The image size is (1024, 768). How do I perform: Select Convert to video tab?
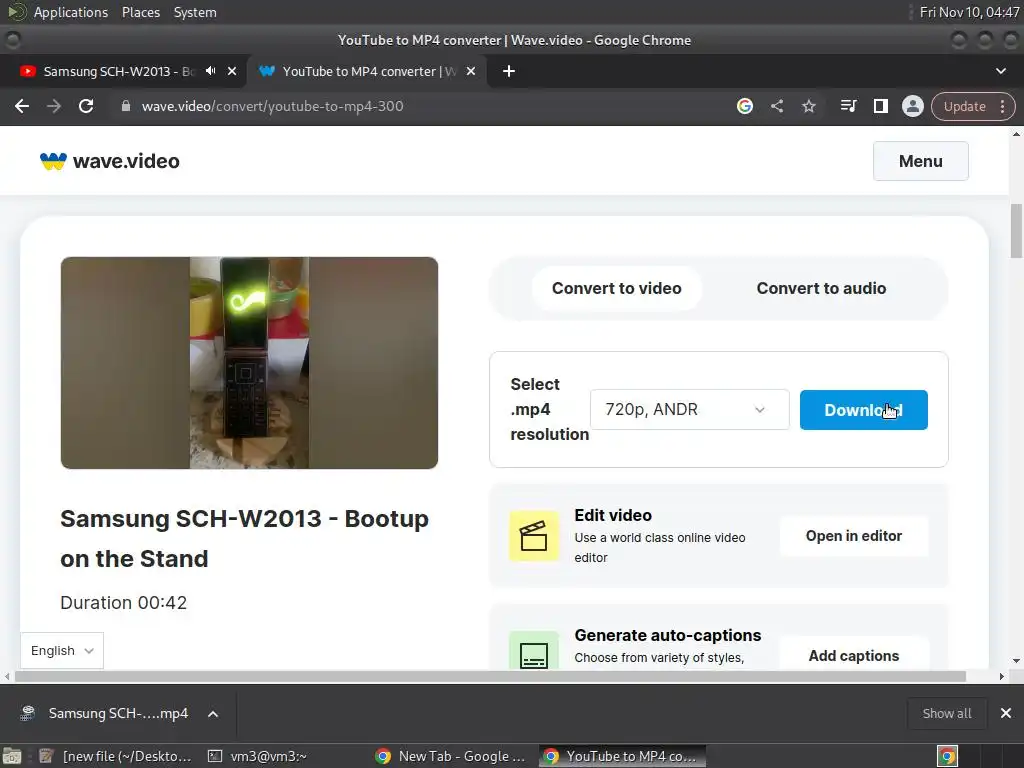click(616, 288)
